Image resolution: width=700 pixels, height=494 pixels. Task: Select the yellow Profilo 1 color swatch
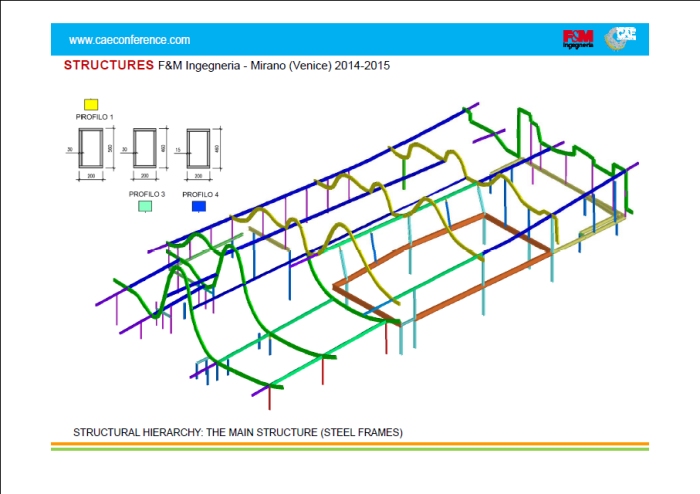tap(91, 104)
